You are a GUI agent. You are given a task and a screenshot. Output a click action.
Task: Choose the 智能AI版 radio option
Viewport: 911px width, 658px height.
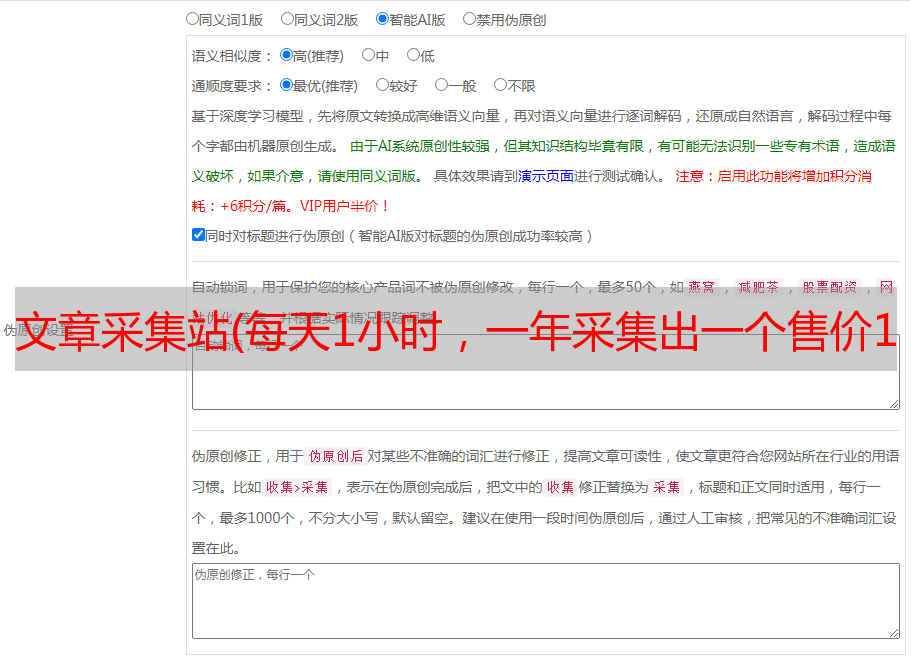(382, 19)
